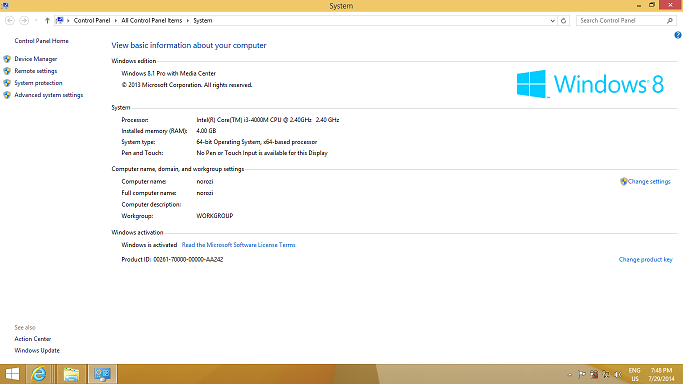Select the Product ID text
The height and width of the screenshot is (384, 683).
click(172, 259)
